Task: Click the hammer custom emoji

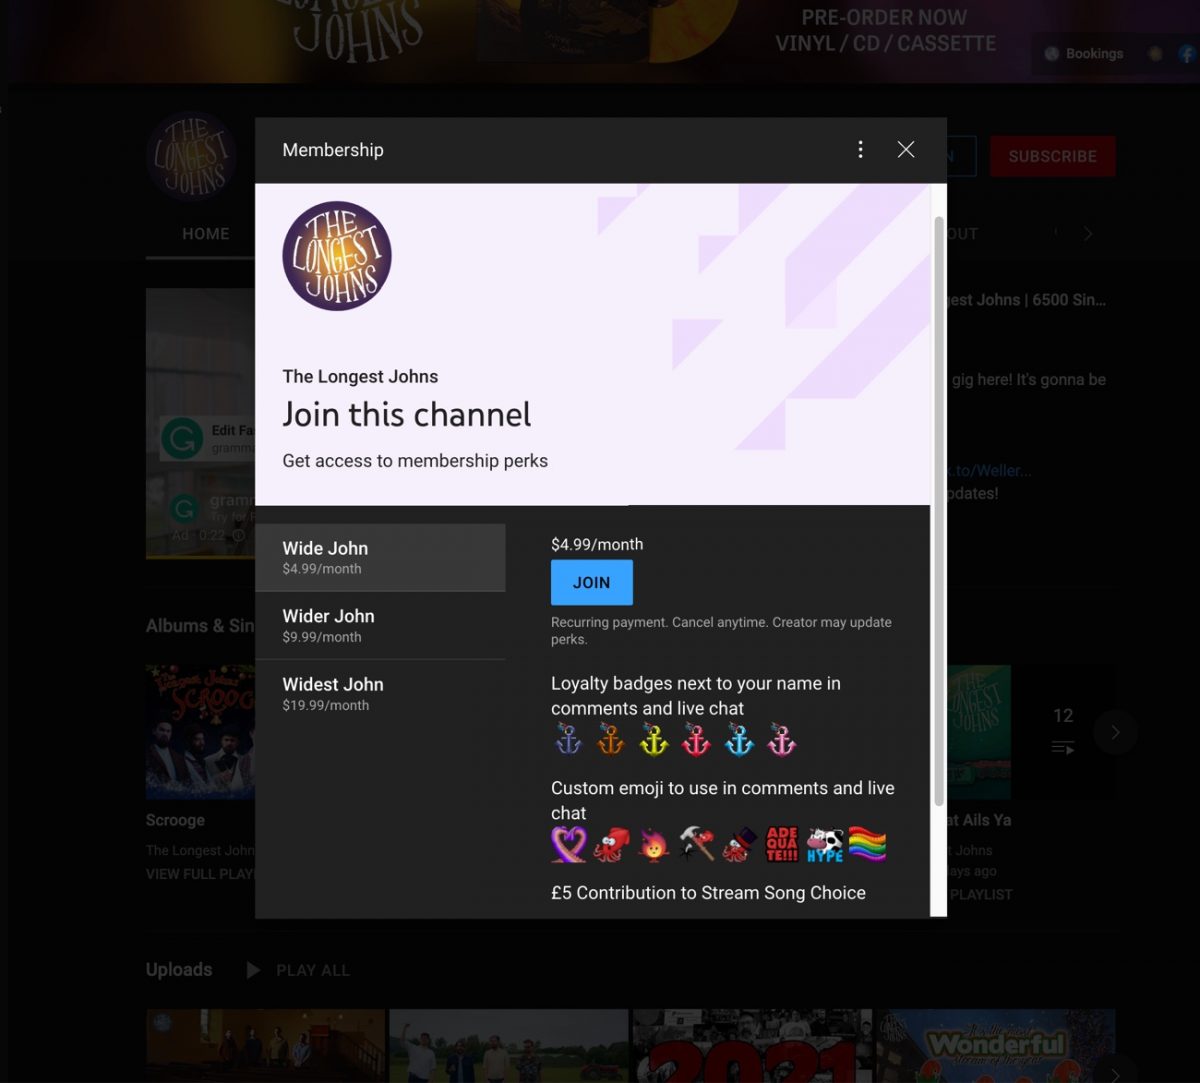Action: tap(697, 845)
